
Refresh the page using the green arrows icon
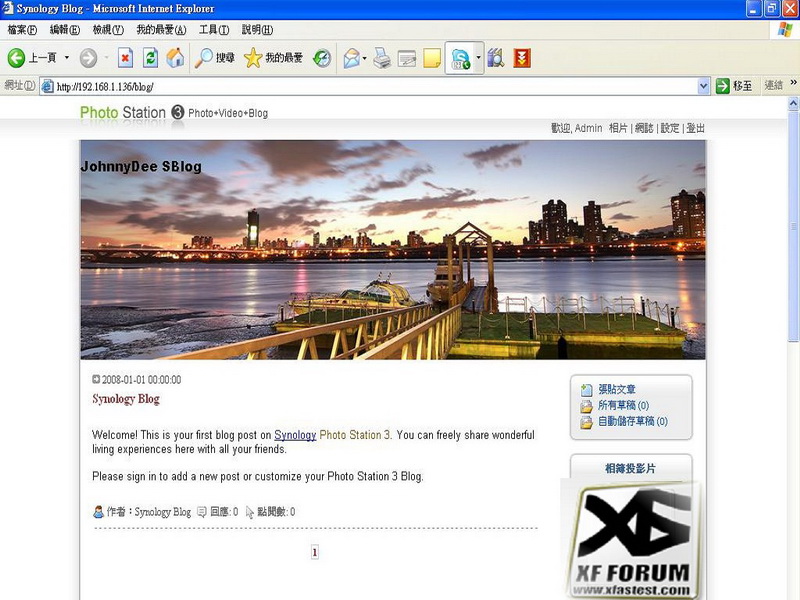coord(151,58)
